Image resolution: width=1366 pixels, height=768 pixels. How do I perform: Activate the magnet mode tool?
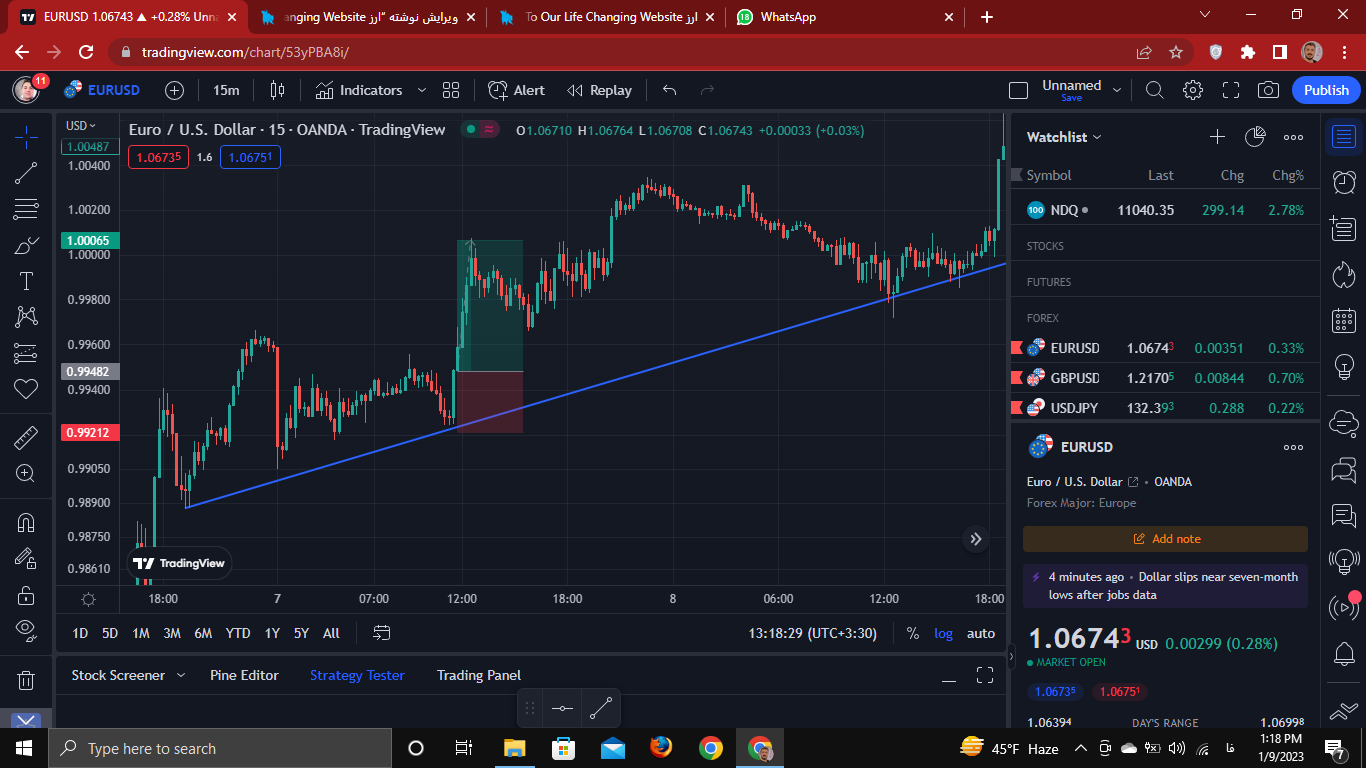(x=26, y=522)
